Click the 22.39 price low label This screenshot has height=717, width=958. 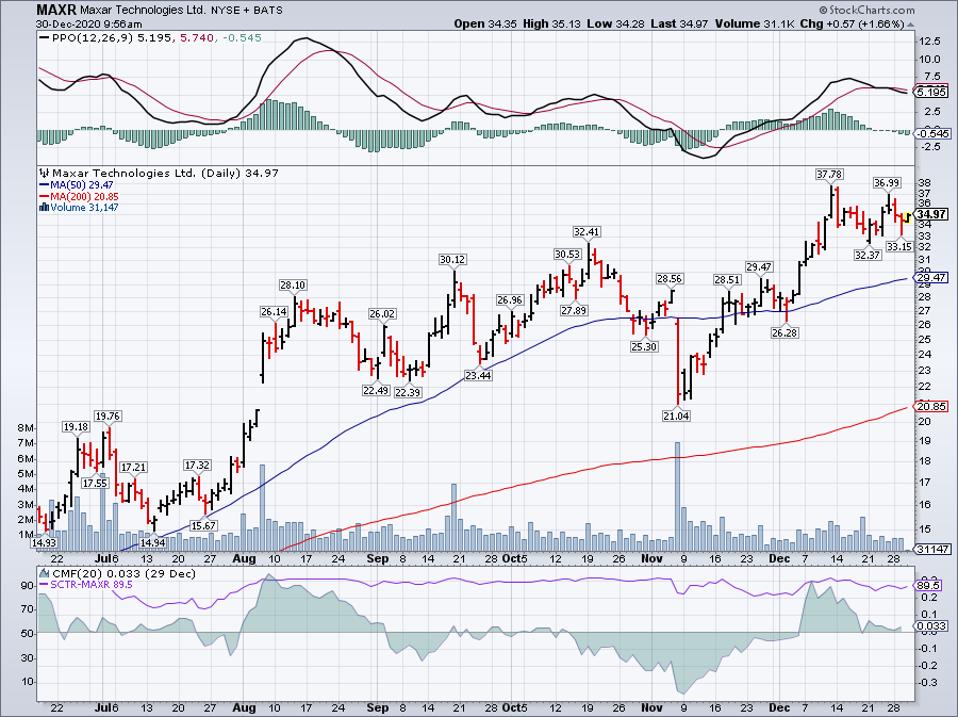408,392
